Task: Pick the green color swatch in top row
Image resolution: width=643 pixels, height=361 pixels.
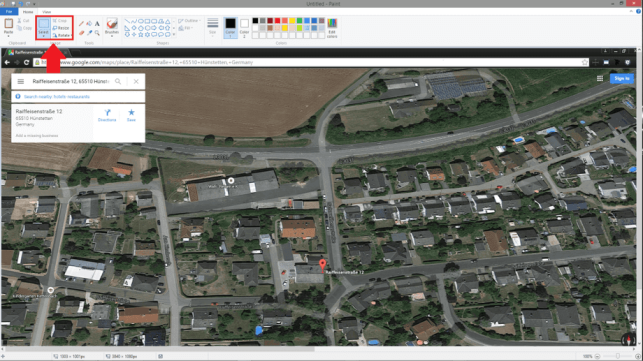Action: (299, 21)
